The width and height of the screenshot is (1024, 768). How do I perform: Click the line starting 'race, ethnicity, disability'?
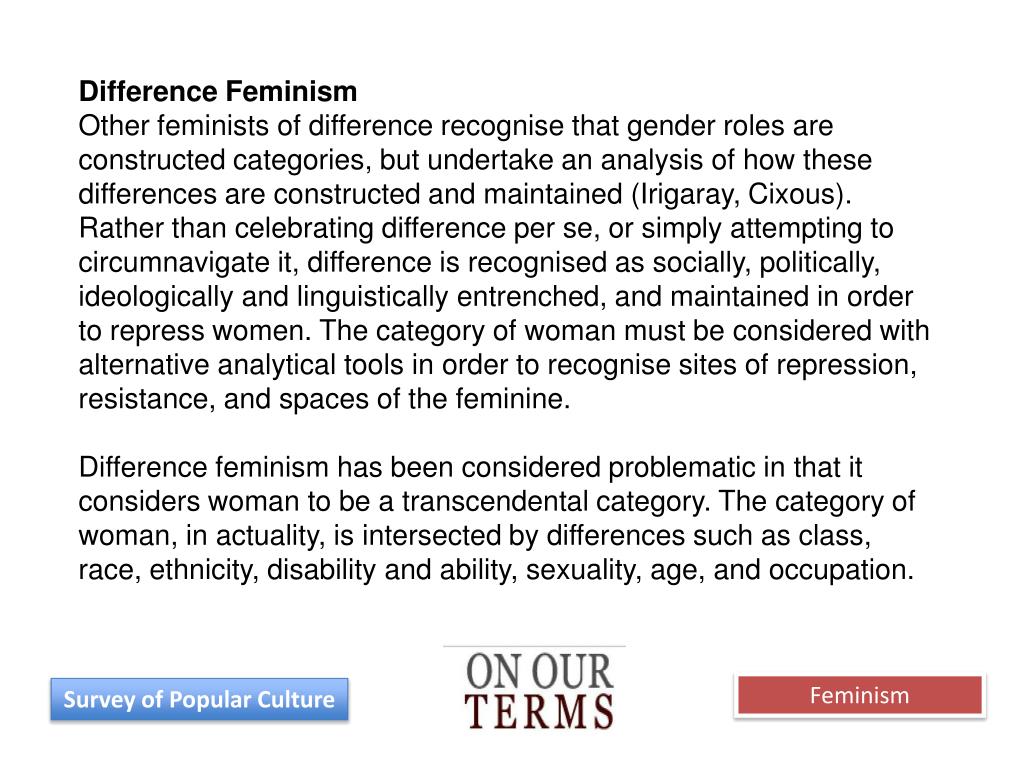(496, 569)
